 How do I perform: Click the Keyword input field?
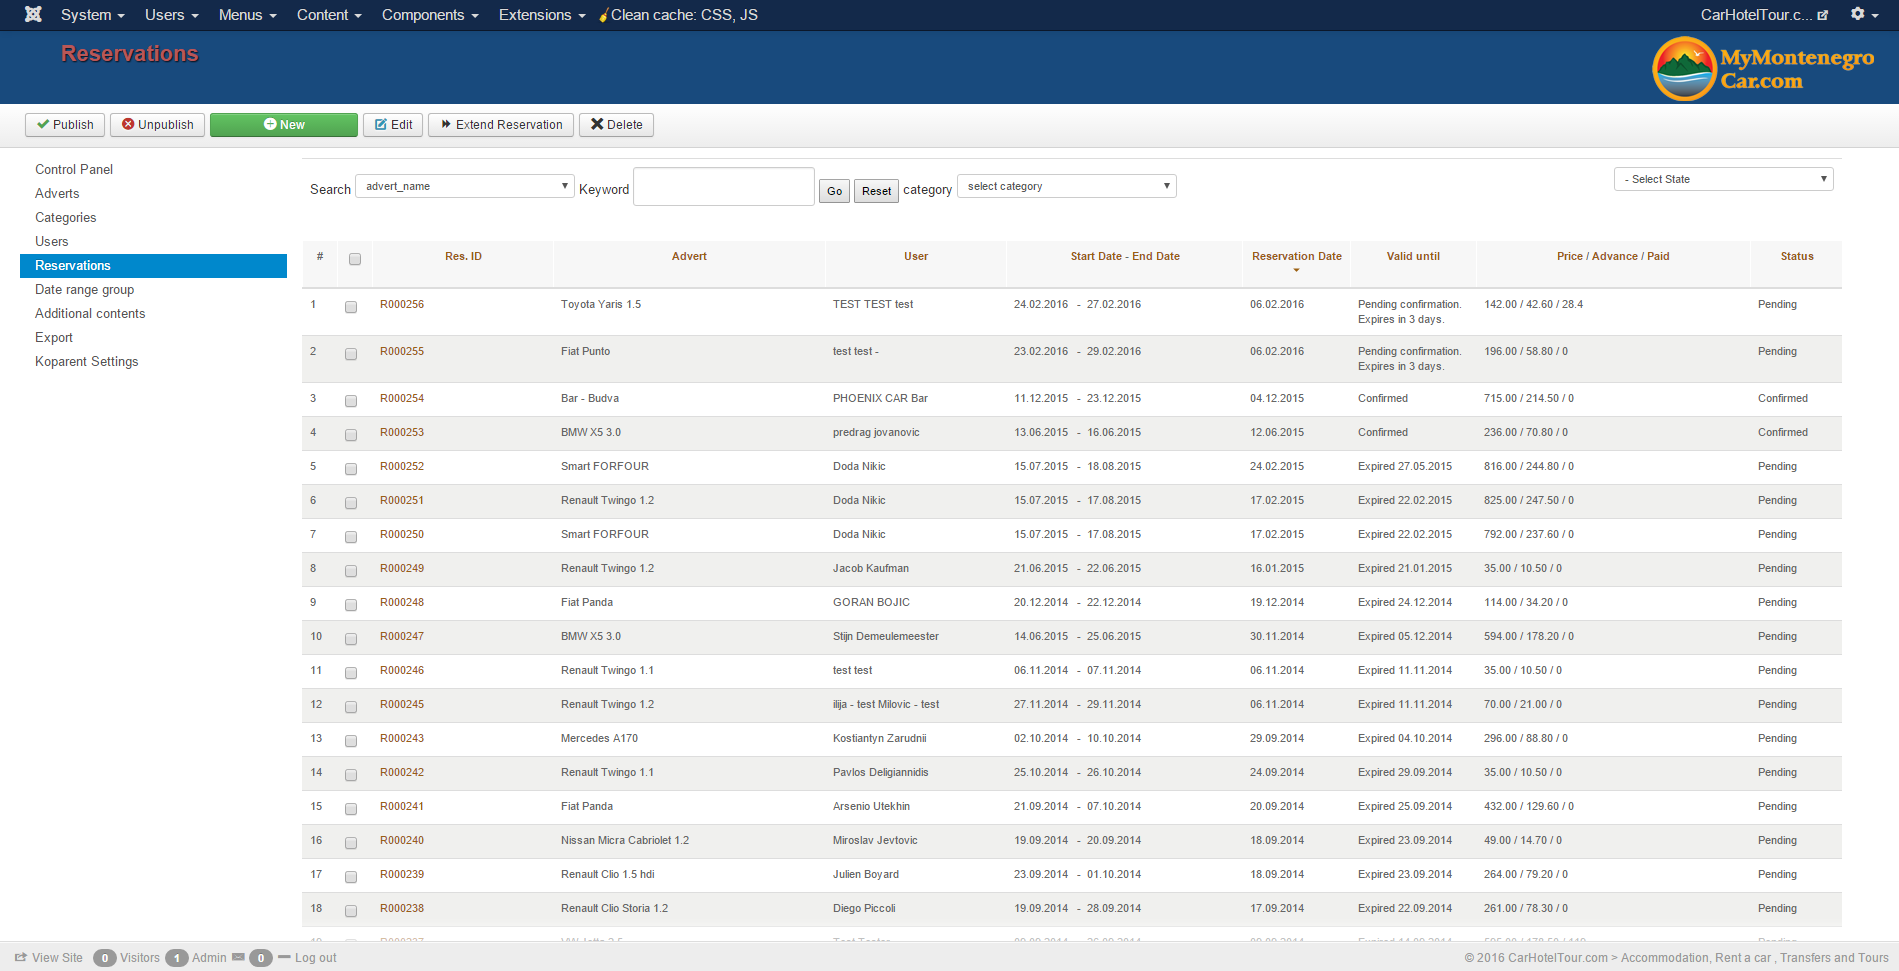[724, 187]
